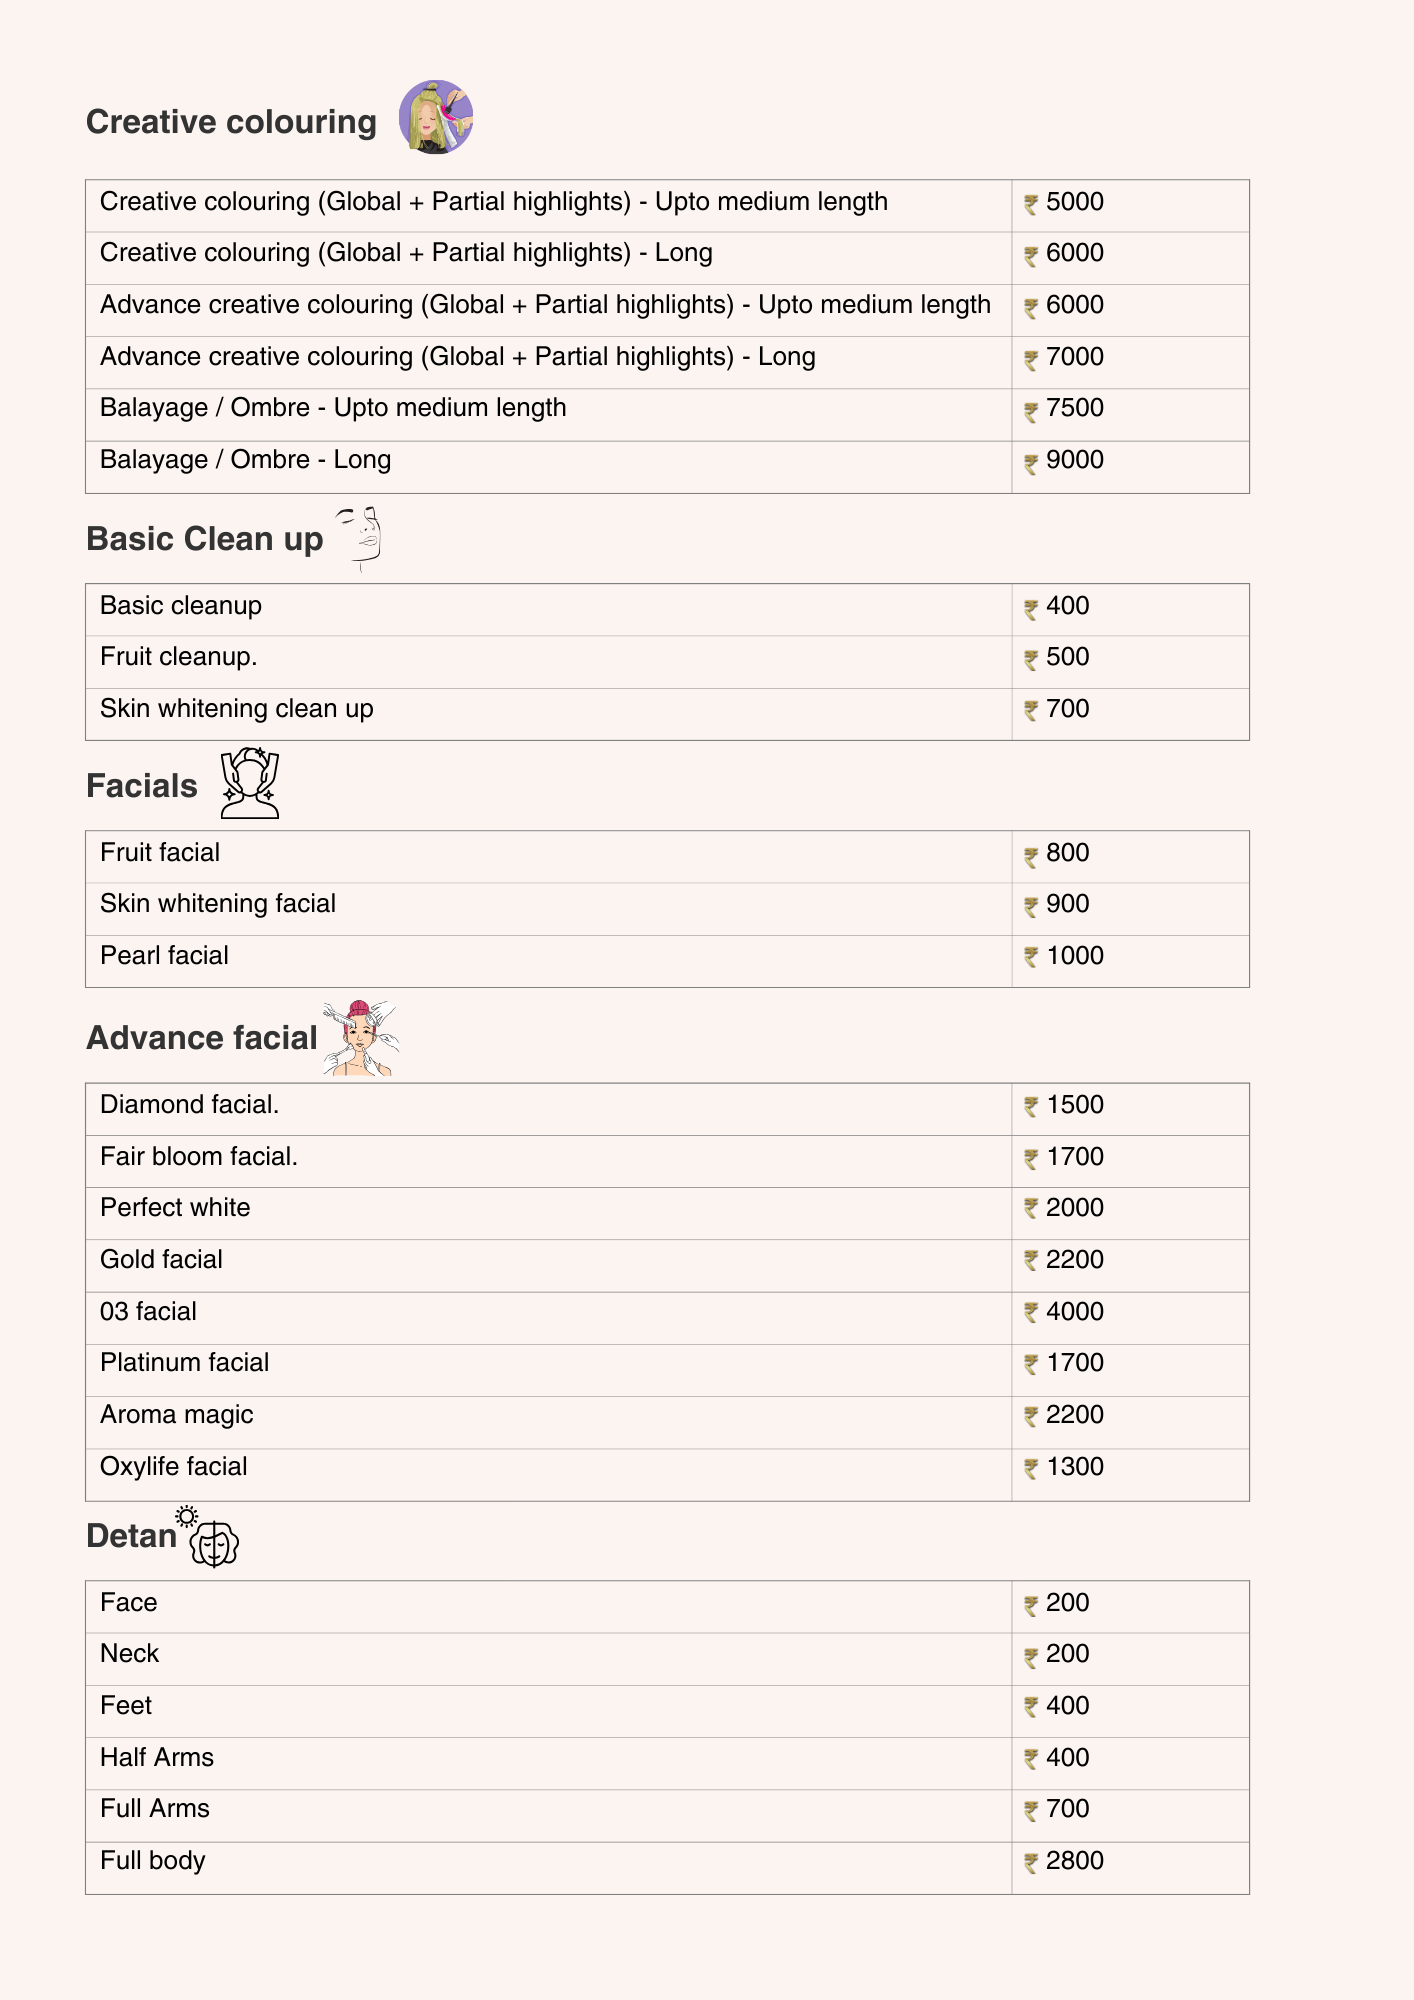
Task: Click the Facials massage icon
Action: (x=249, y=783)
